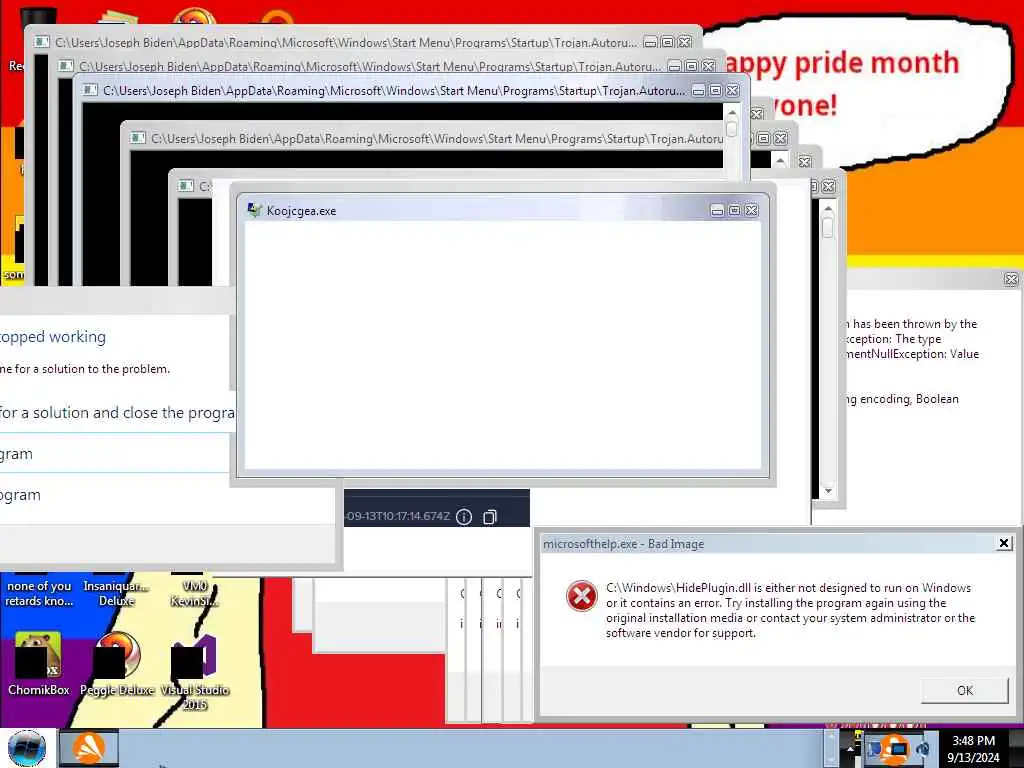Launch the Peggle Deluxe desktop shortcut
This screenshot has height=768, width=1024.
point(117,664)
